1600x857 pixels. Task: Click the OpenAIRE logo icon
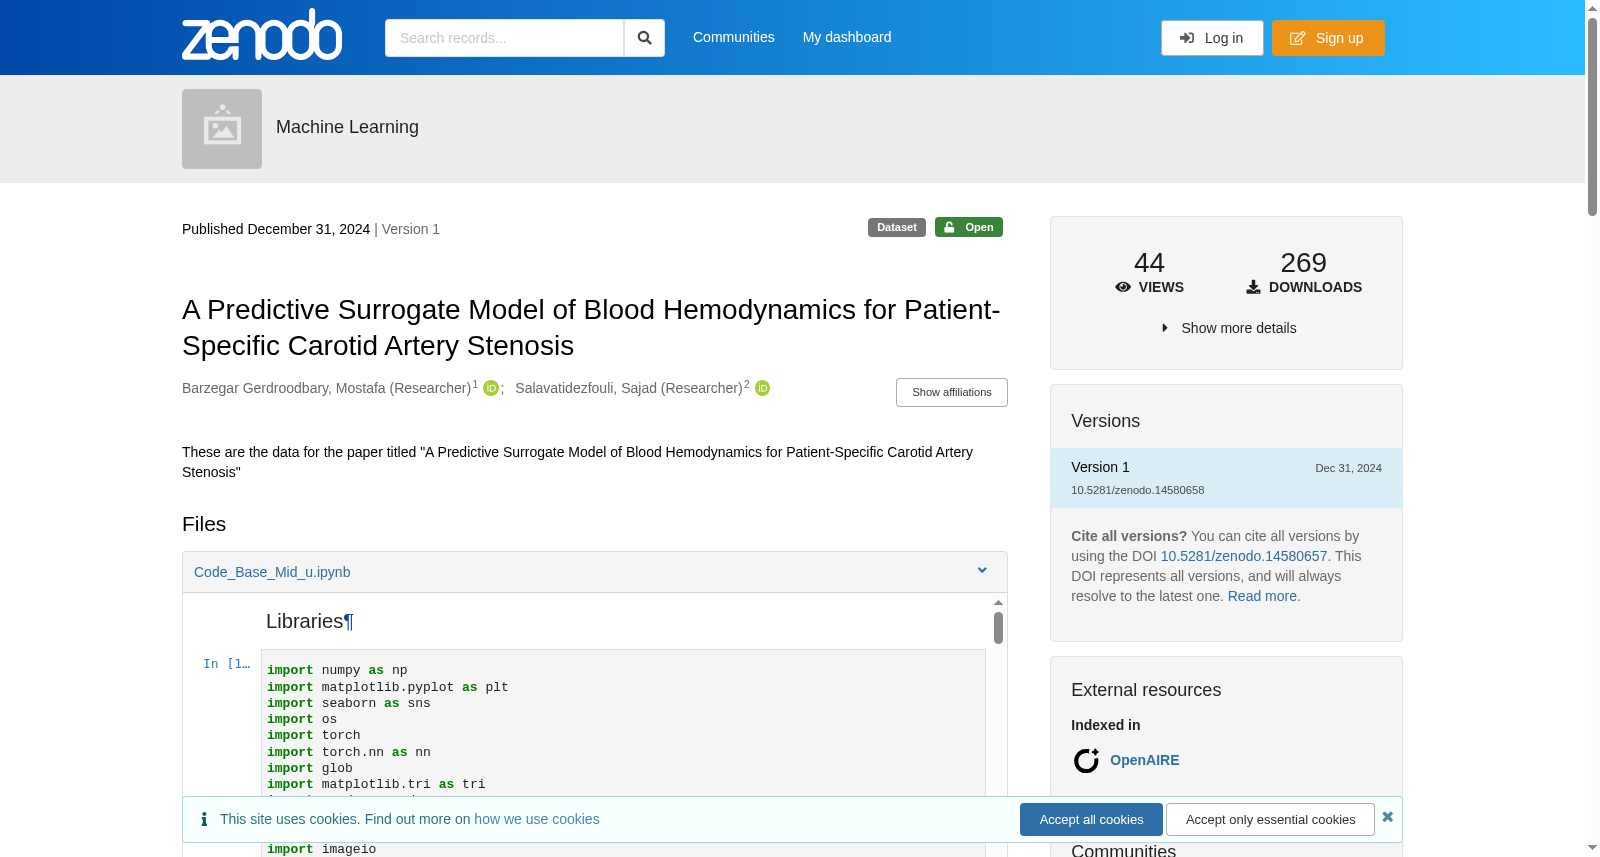[1086, 761]
